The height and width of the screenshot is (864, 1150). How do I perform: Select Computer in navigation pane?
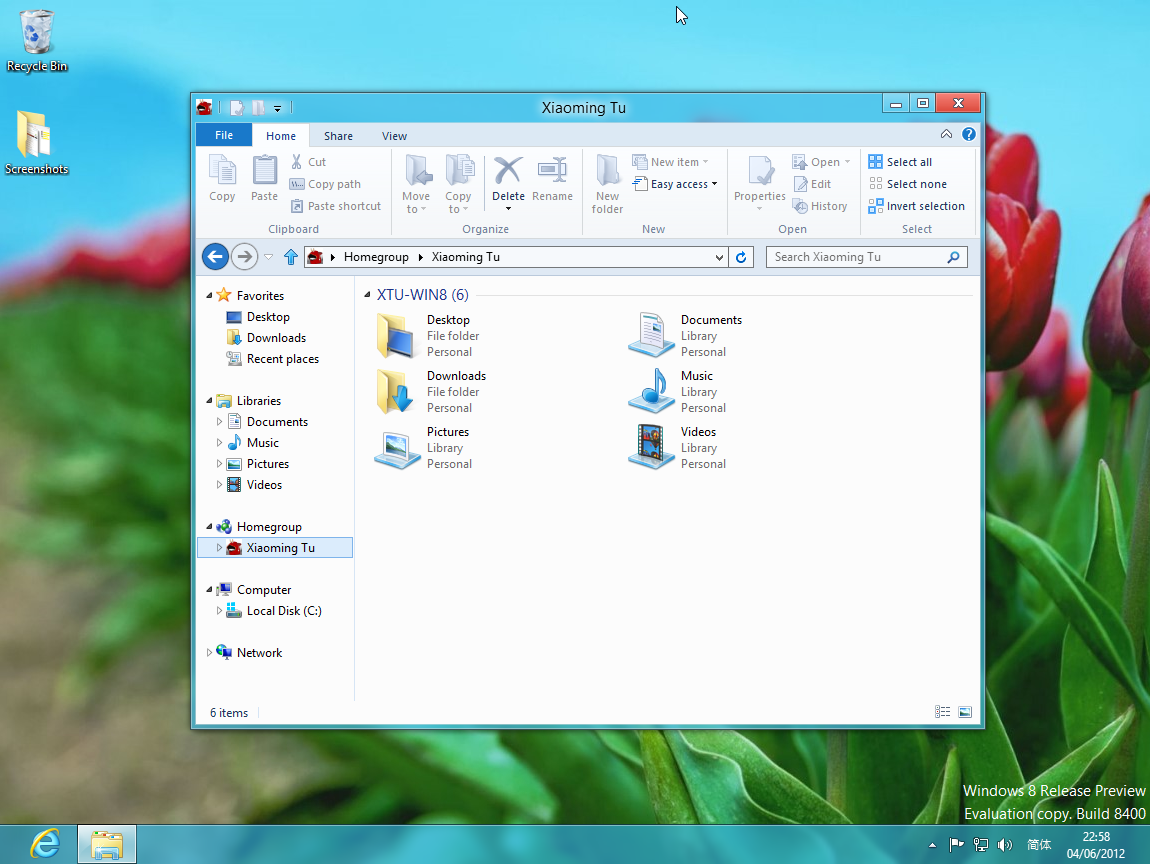(254, 590)
